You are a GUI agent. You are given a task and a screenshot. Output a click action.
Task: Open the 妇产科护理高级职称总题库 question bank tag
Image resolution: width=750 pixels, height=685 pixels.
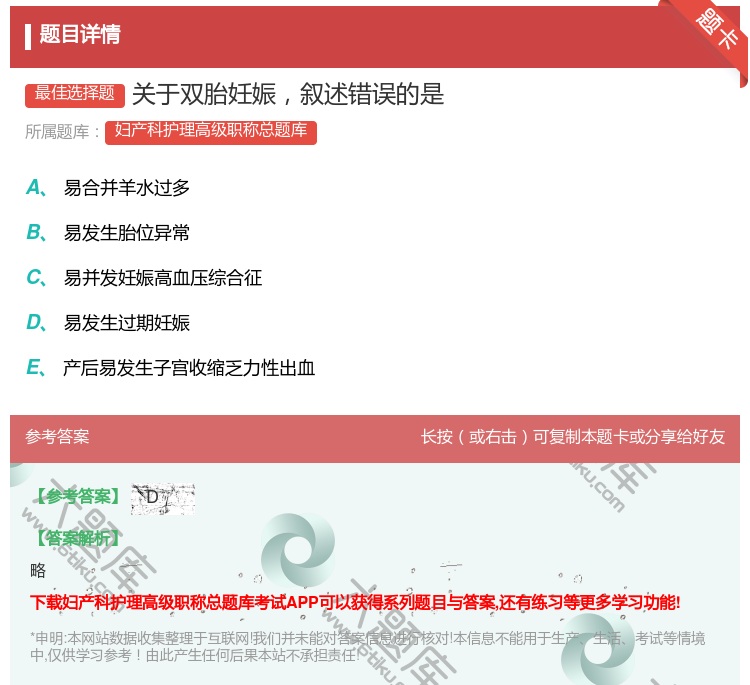[211, 132]
